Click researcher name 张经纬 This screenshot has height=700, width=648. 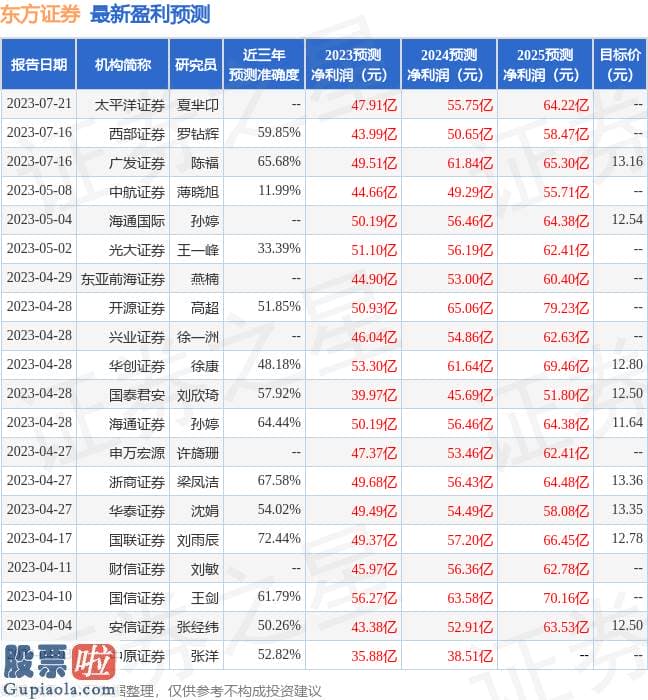[x=198, y=627]
